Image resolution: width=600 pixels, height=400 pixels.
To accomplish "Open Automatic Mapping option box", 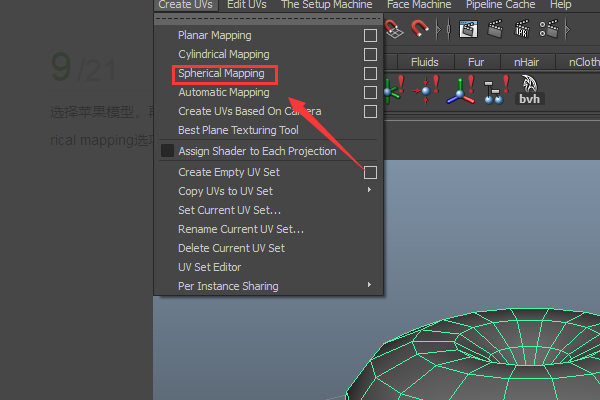I will [370, 92].
